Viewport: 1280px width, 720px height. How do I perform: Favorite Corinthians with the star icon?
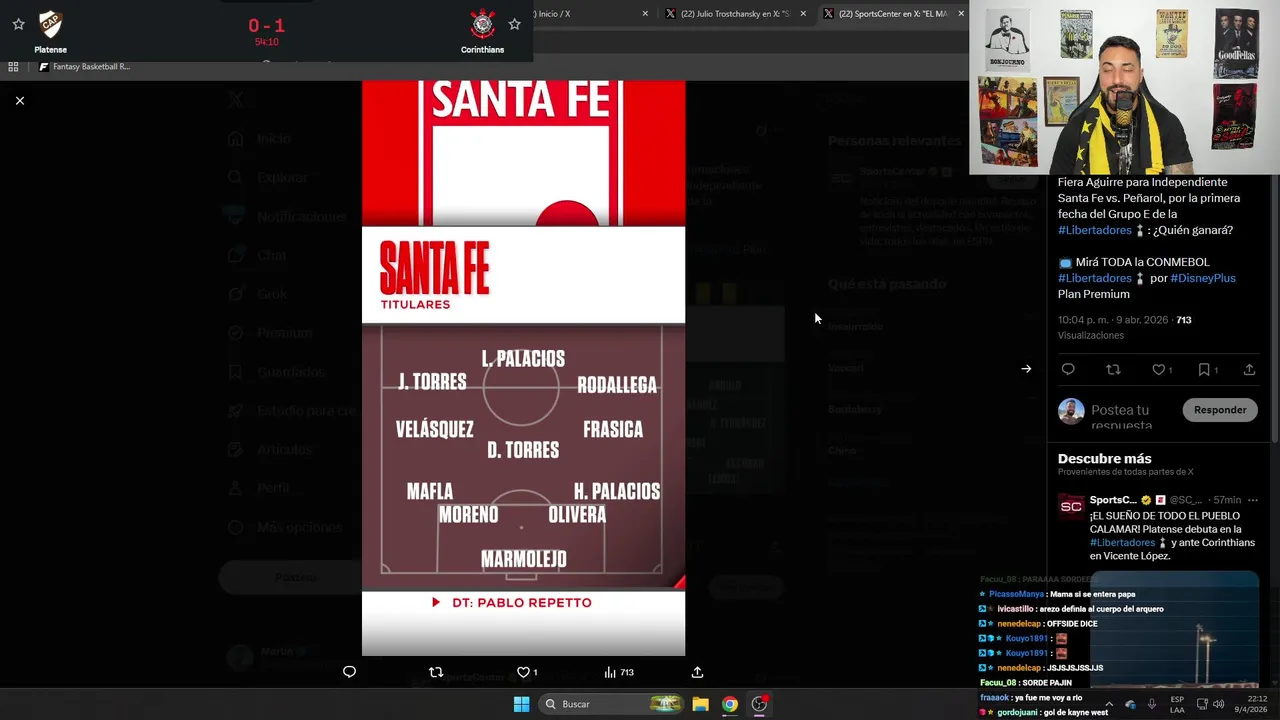514,24
